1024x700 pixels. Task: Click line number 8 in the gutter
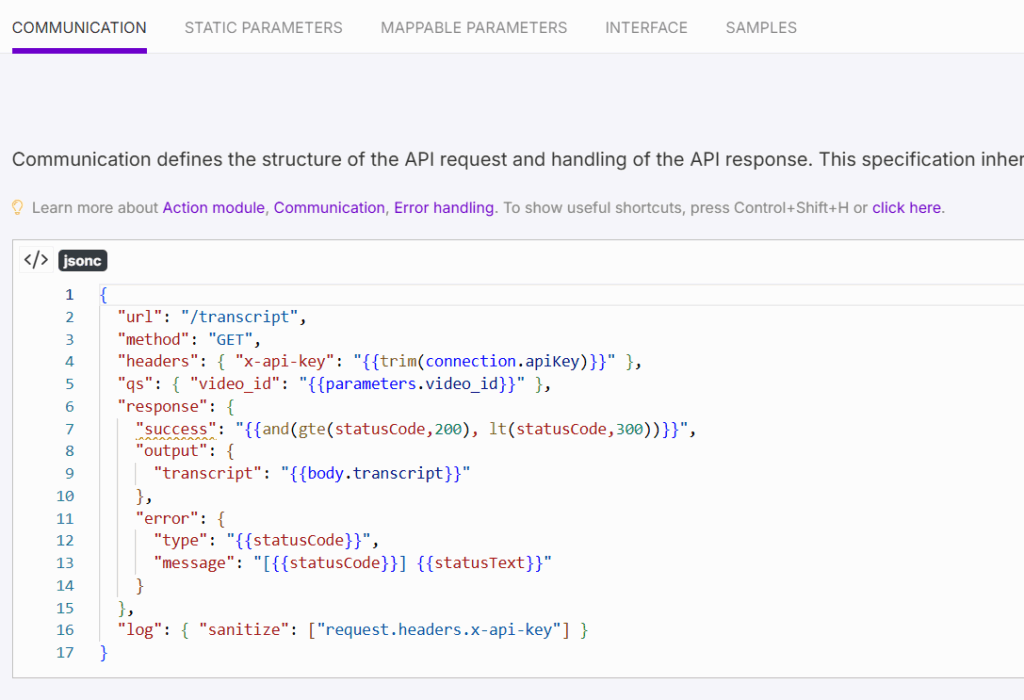69,451
